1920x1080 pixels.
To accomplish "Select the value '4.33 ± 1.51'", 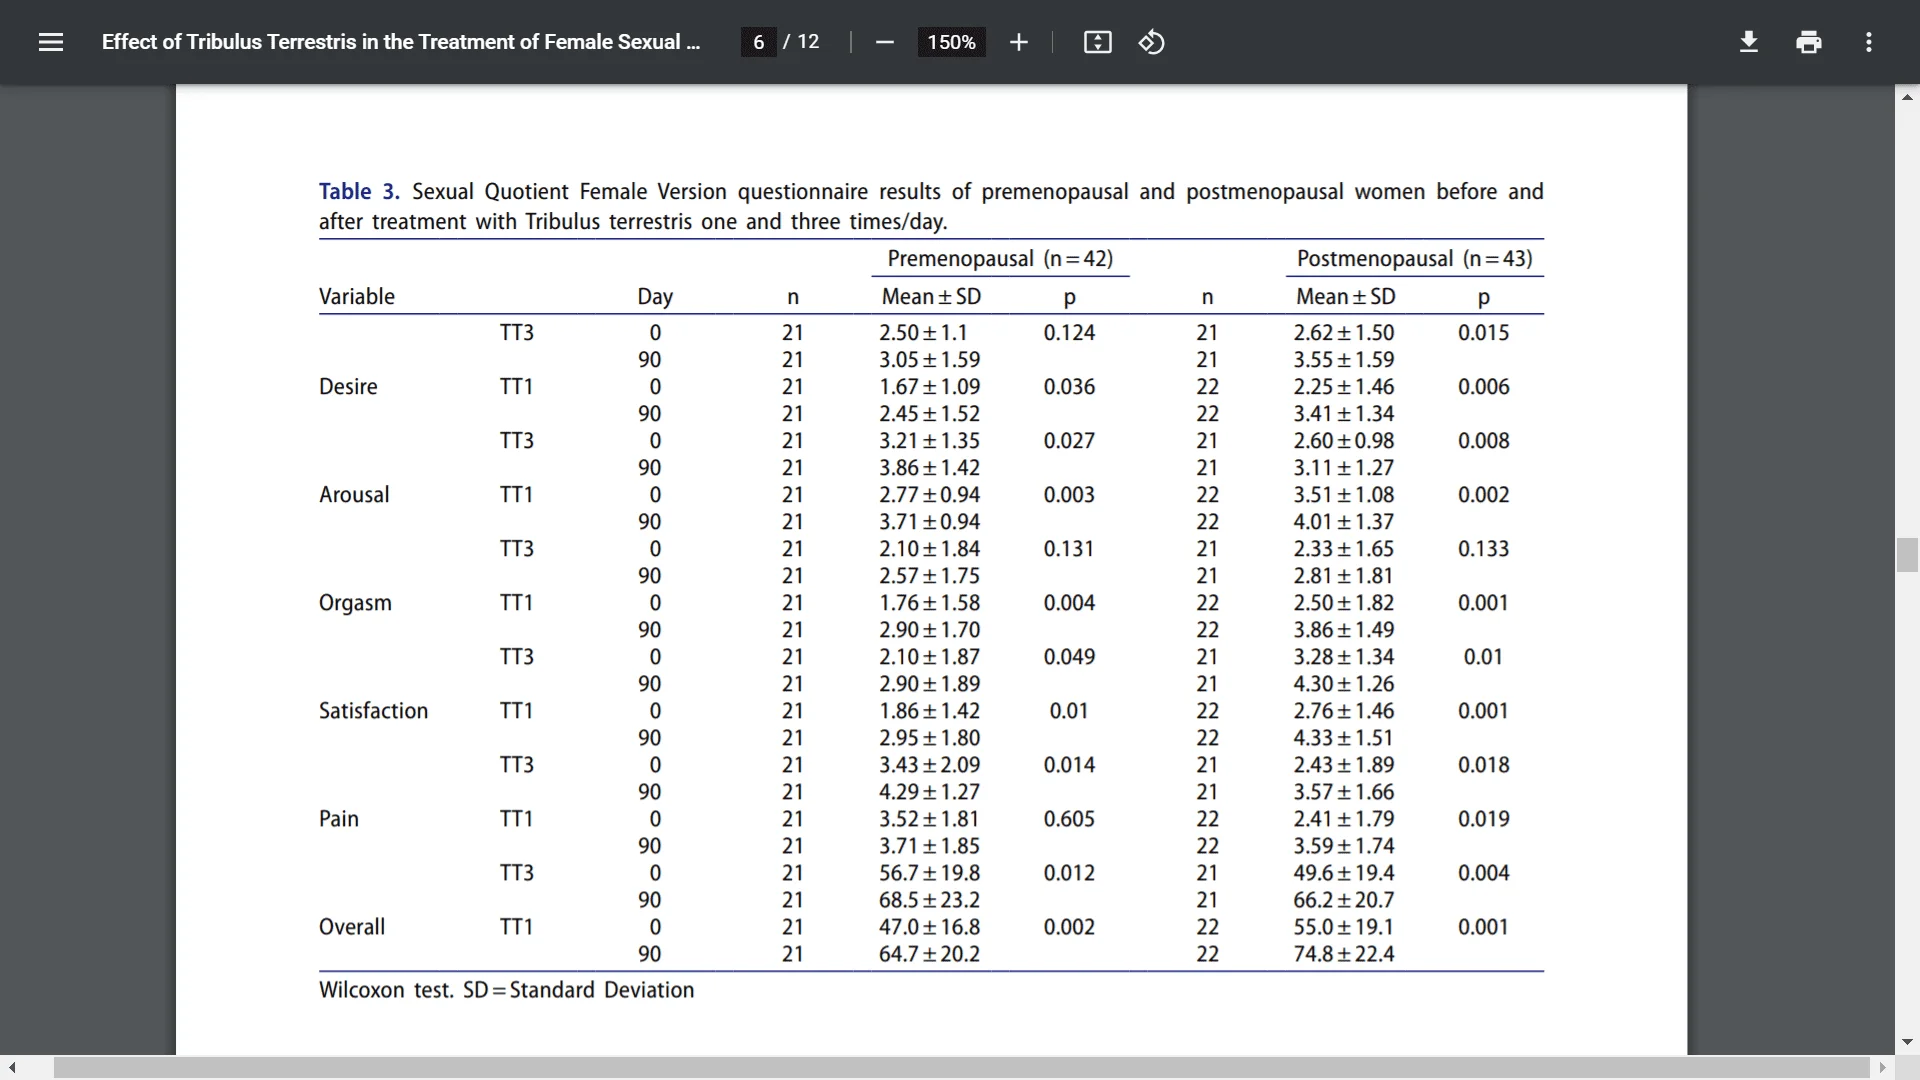I will click(1343, 738).
